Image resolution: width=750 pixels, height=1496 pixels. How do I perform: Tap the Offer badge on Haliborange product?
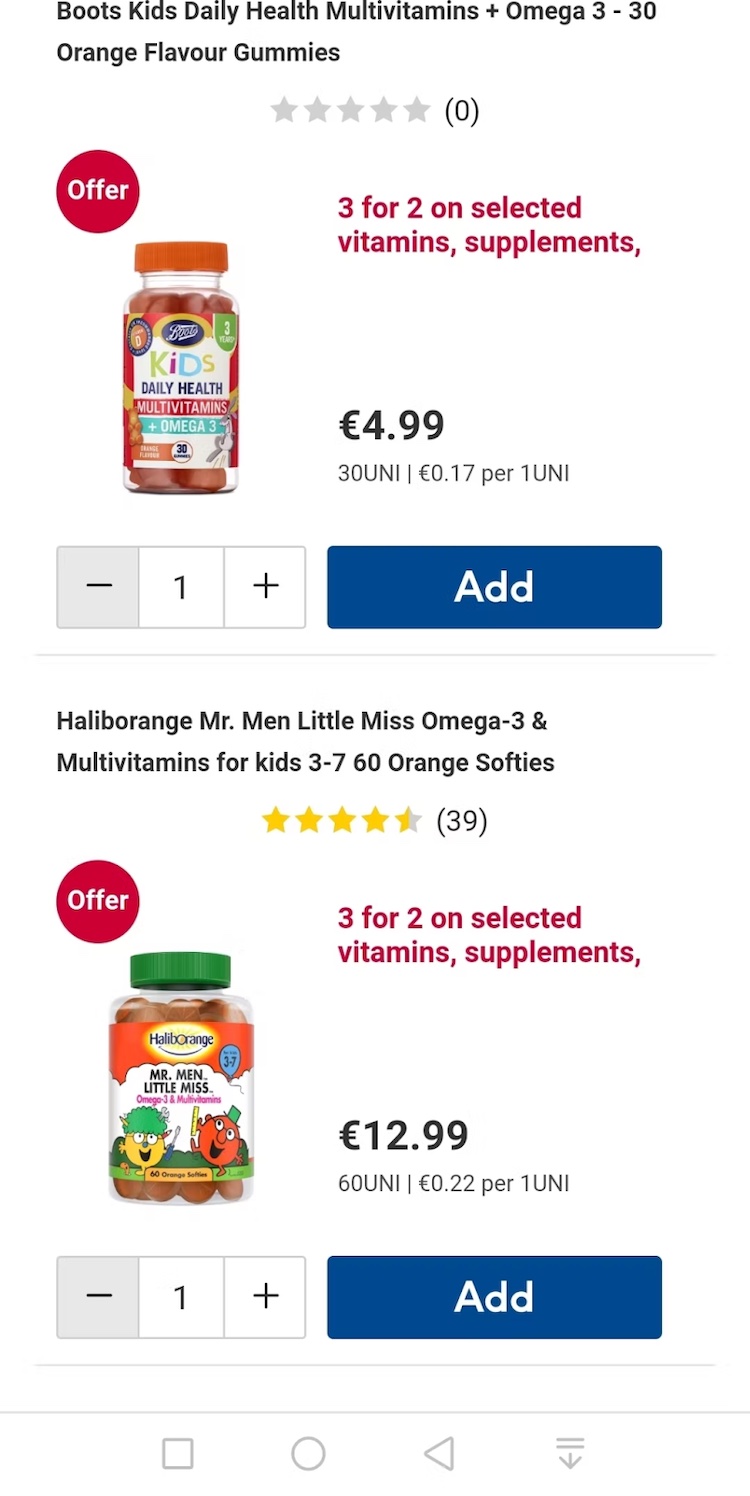click(x=98, y=901)
